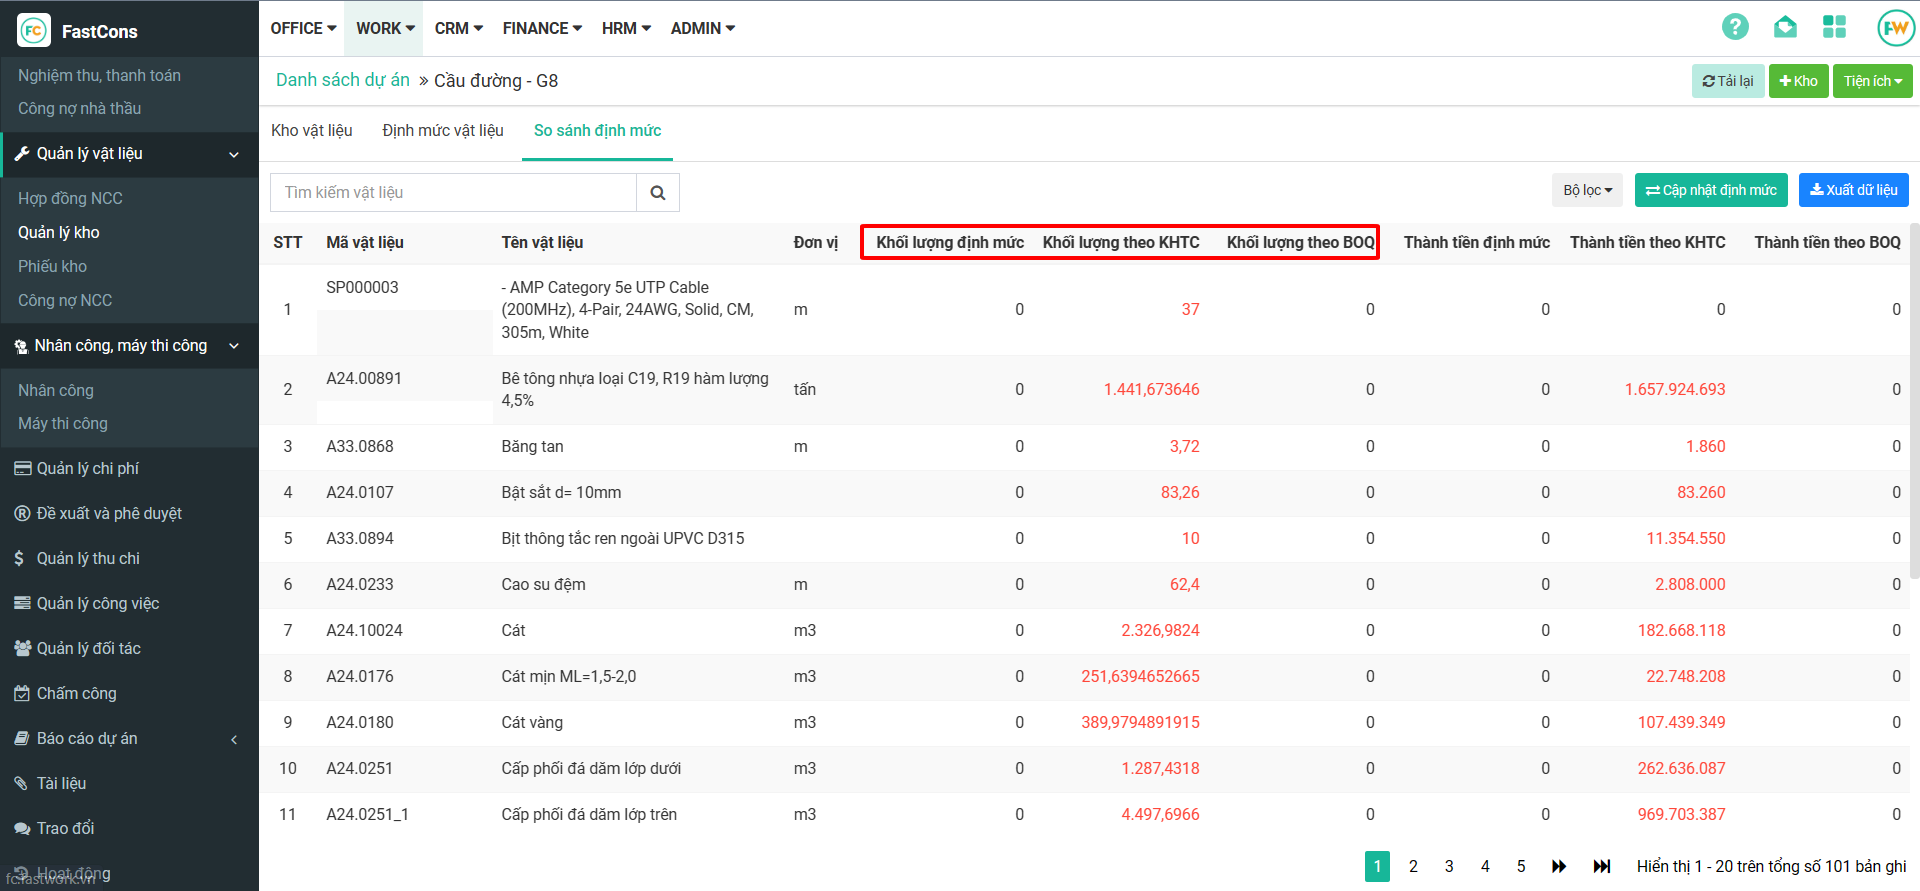Go to next pages with fast-forward icon

tap(1559, 866)
